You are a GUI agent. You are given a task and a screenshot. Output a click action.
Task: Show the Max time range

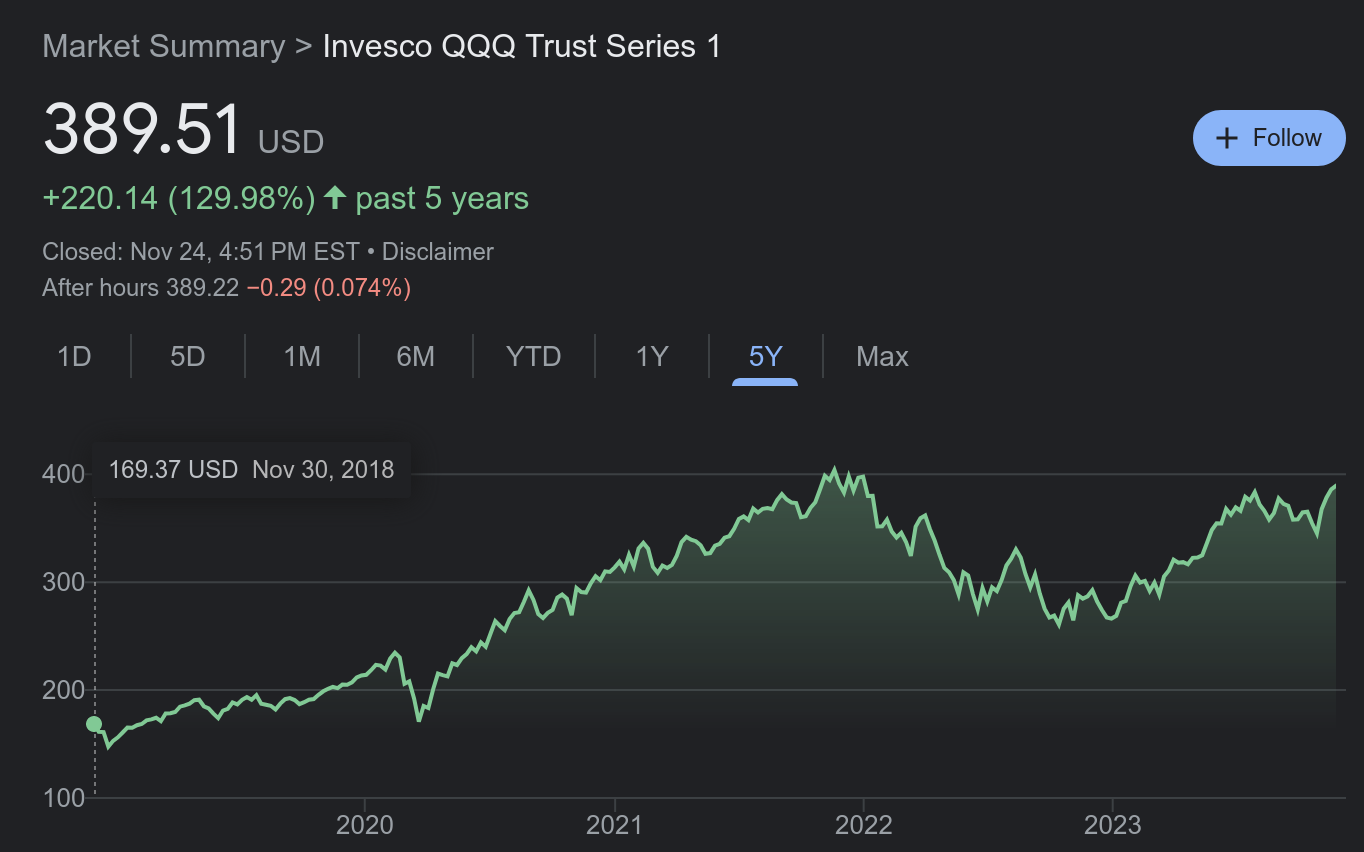coord(882,357)
